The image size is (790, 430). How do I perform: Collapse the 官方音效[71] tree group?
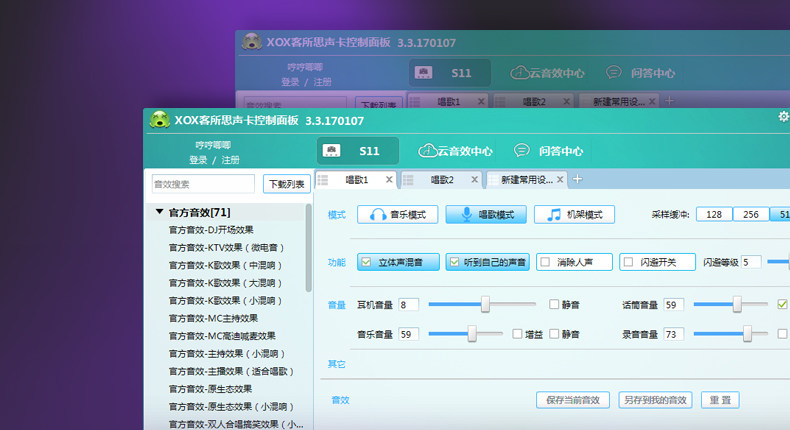point(159,212)
